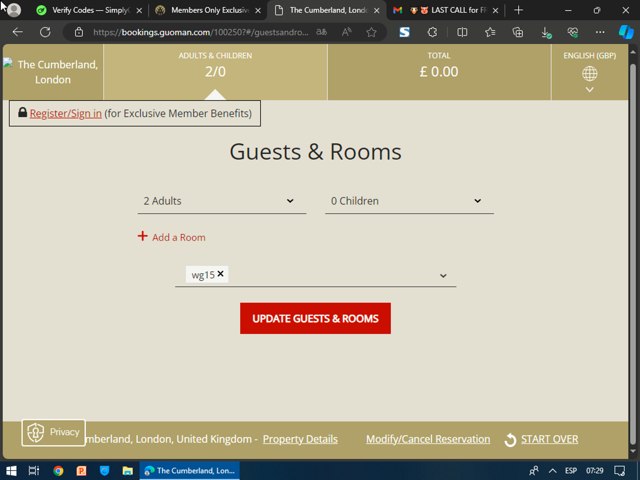Open the browser extensions puzzle icon
This screenshot has width=640, height=480.
(432, 32)
